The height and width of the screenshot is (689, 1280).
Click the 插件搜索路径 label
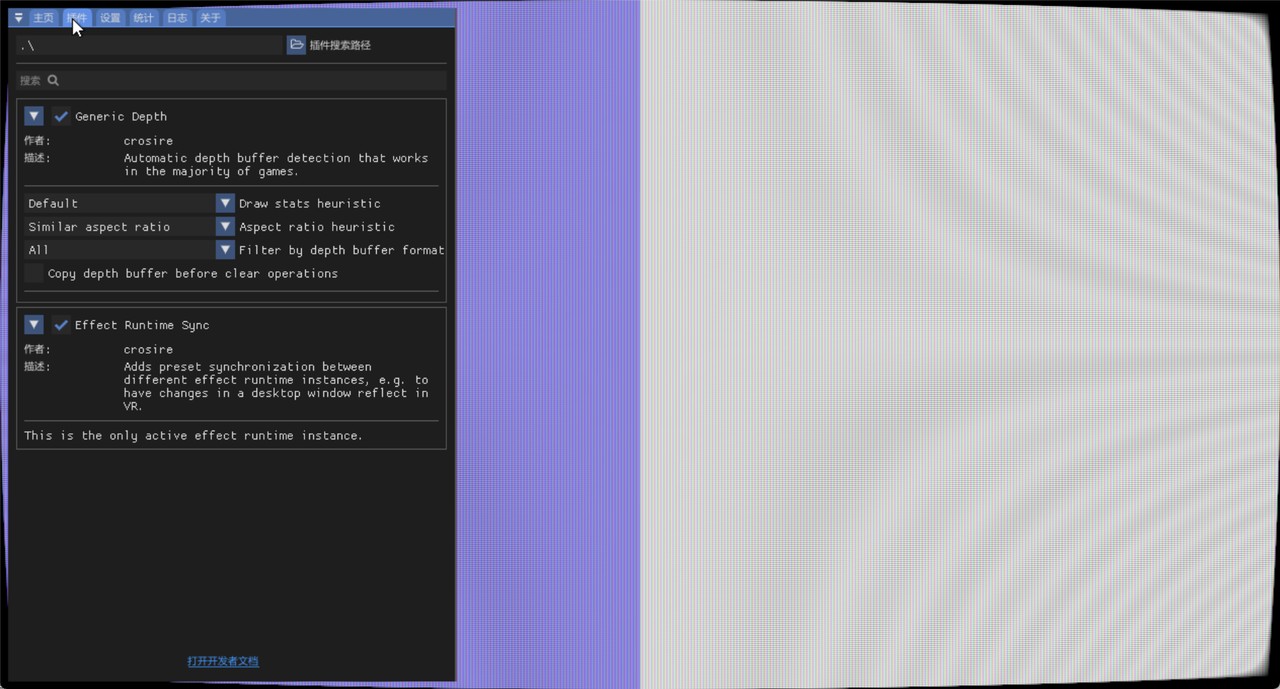(x=340, y=45)
